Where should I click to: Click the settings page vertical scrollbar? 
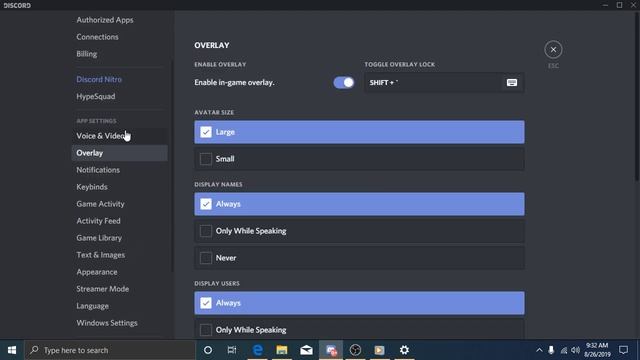click(637, 96)
